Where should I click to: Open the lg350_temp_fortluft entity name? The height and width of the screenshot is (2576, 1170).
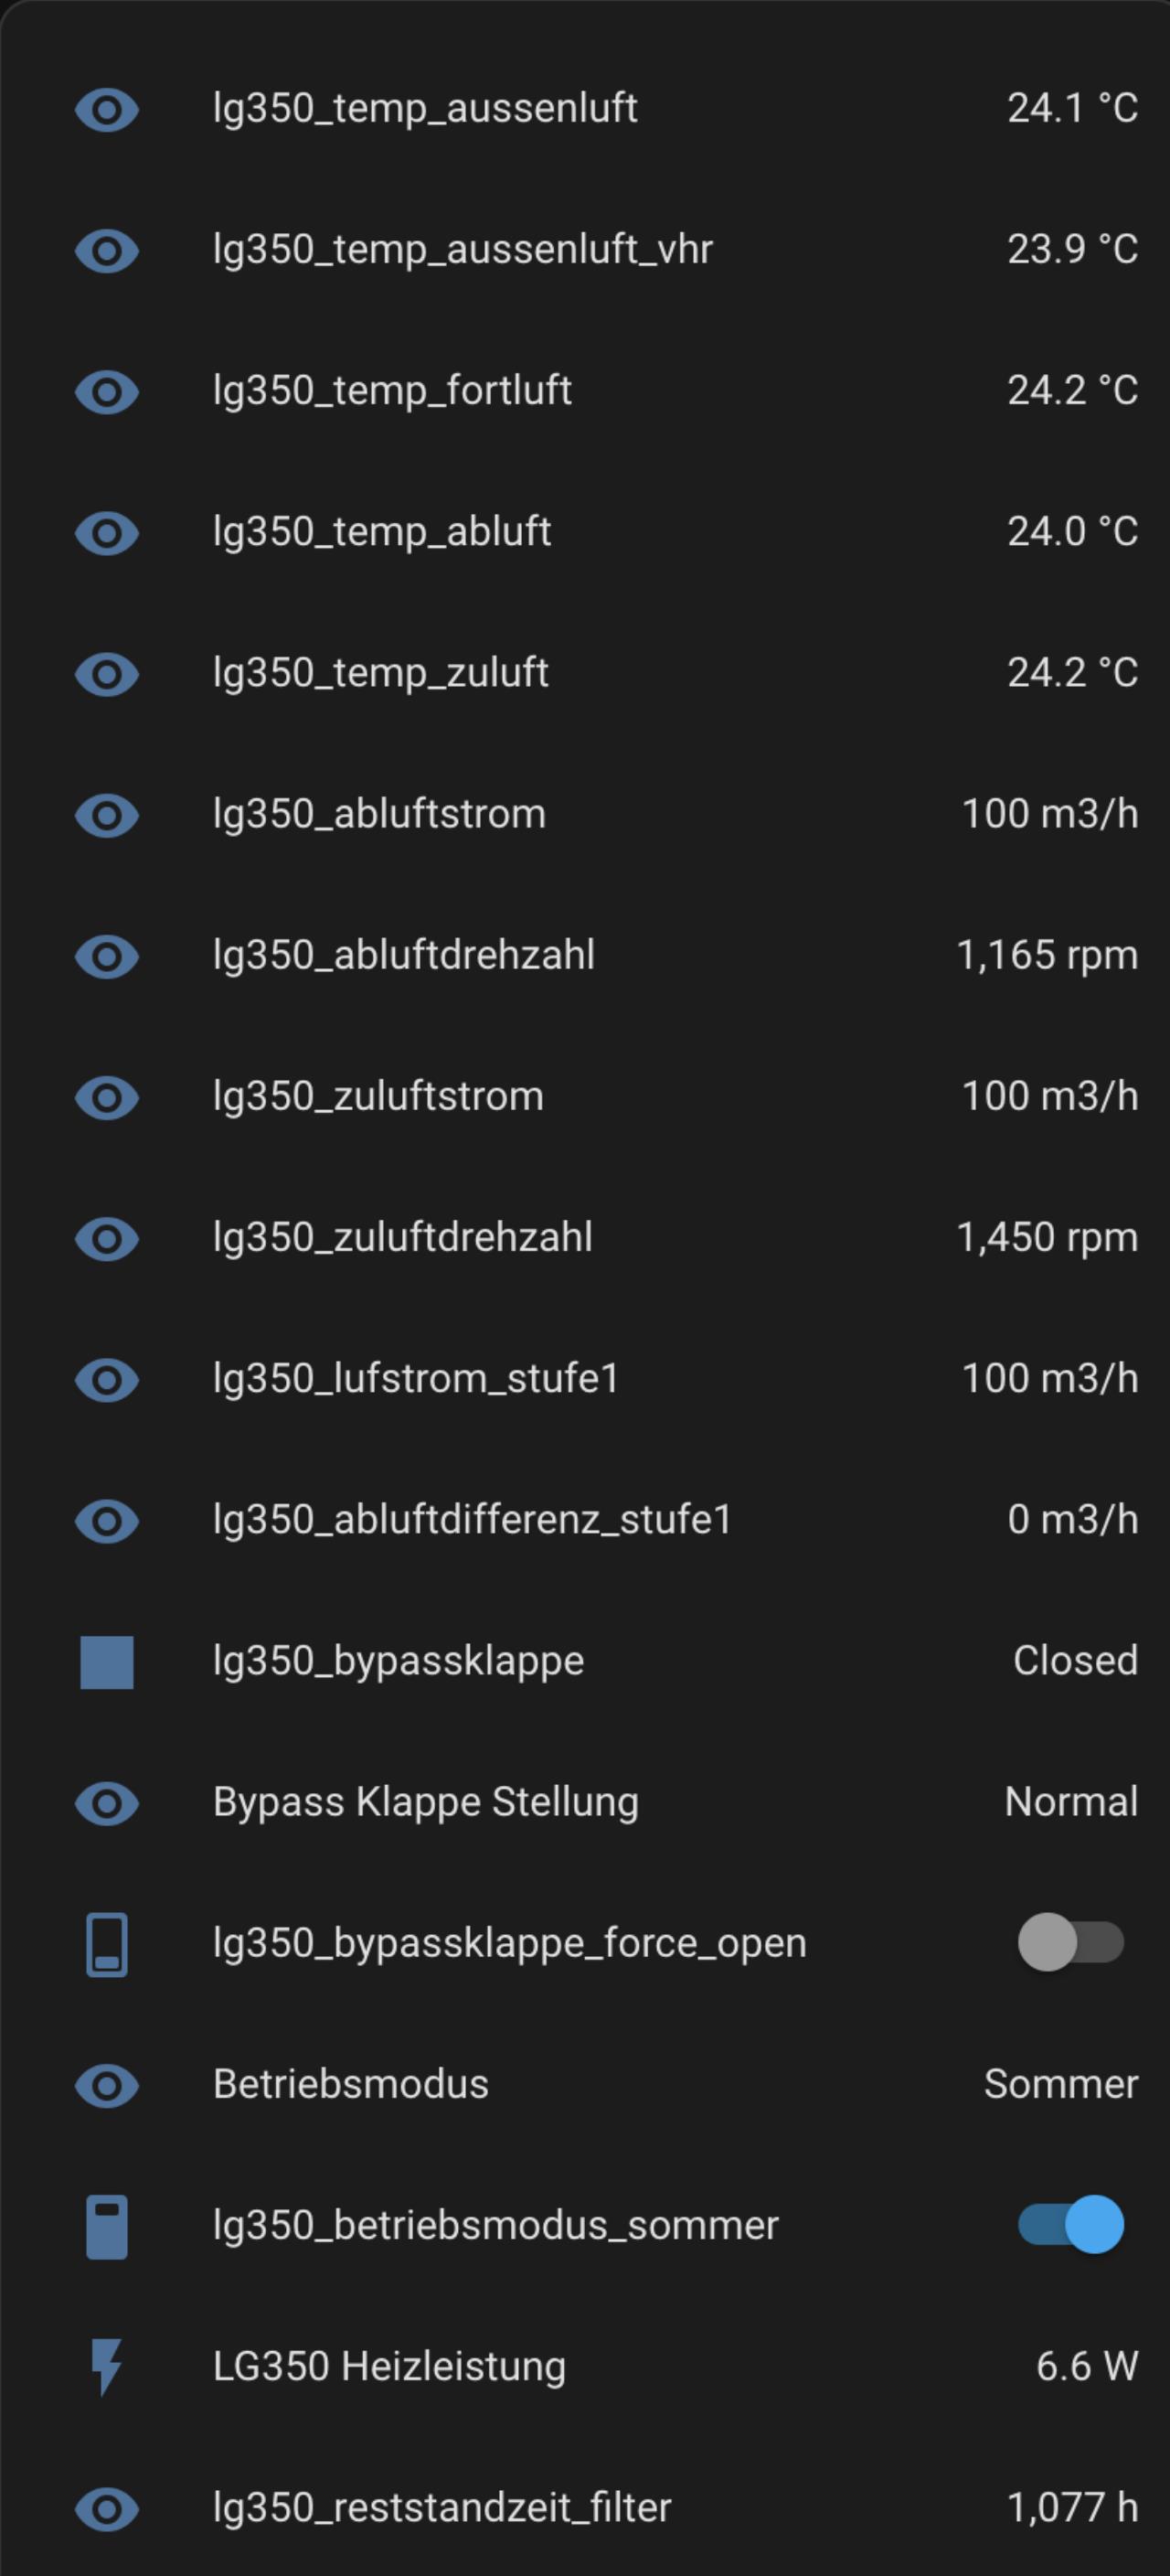pos(392,390)
